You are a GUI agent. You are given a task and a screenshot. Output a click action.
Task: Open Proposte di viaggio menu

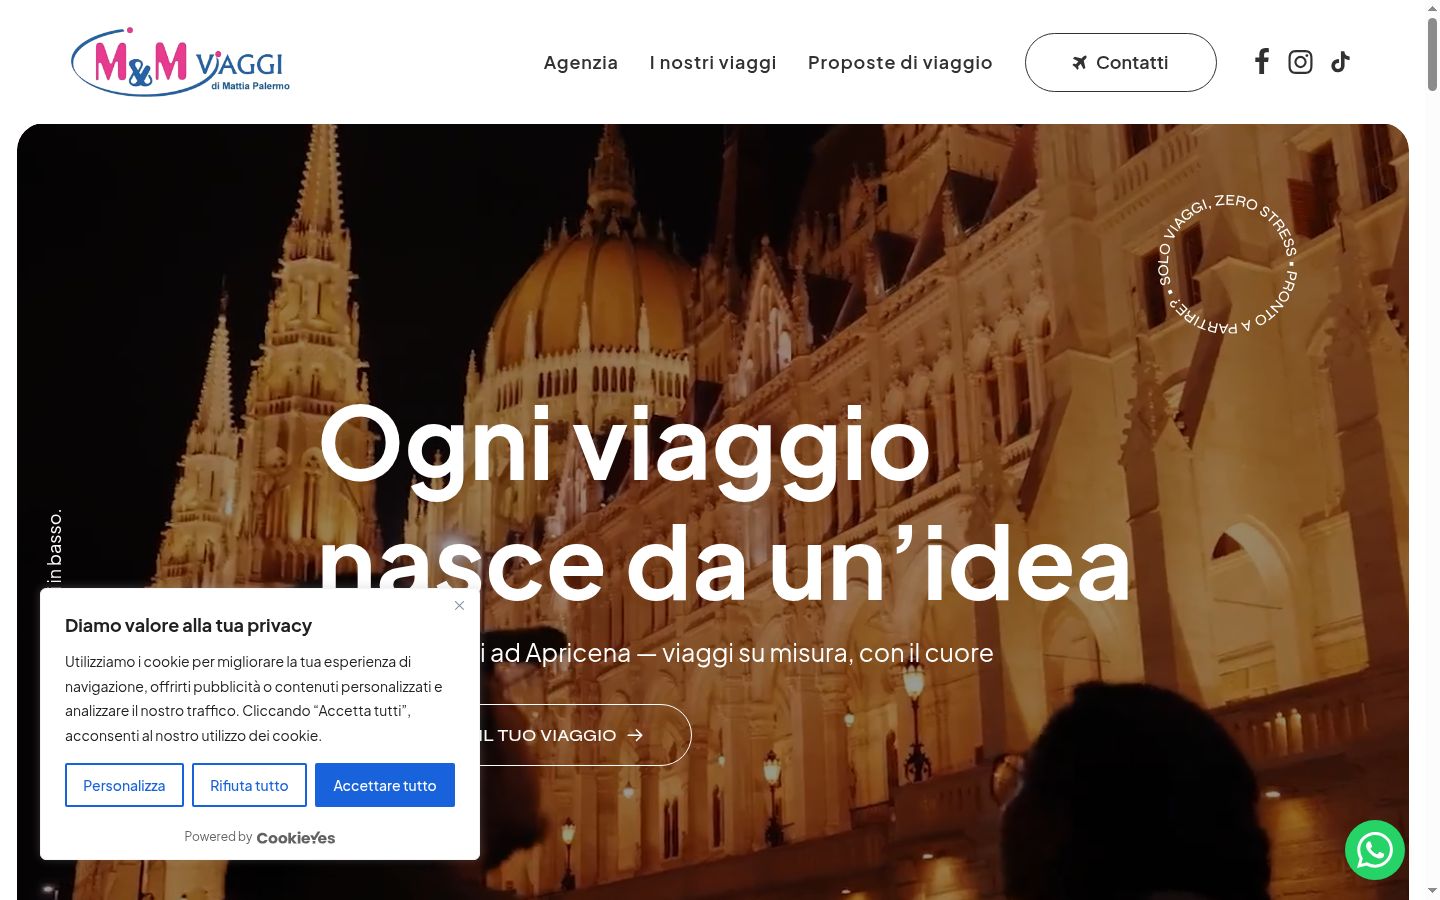(x=900, y=62)
